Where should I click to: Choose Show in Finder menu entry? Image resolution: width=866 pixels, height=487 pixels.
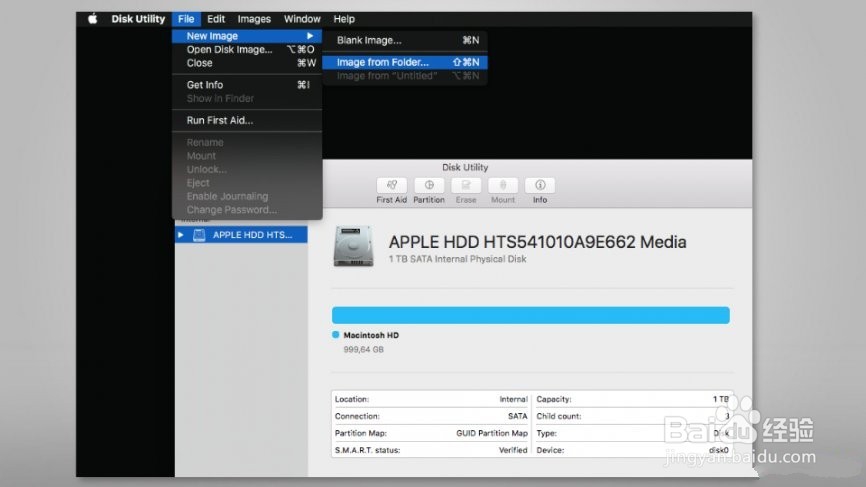click(247, 98)
